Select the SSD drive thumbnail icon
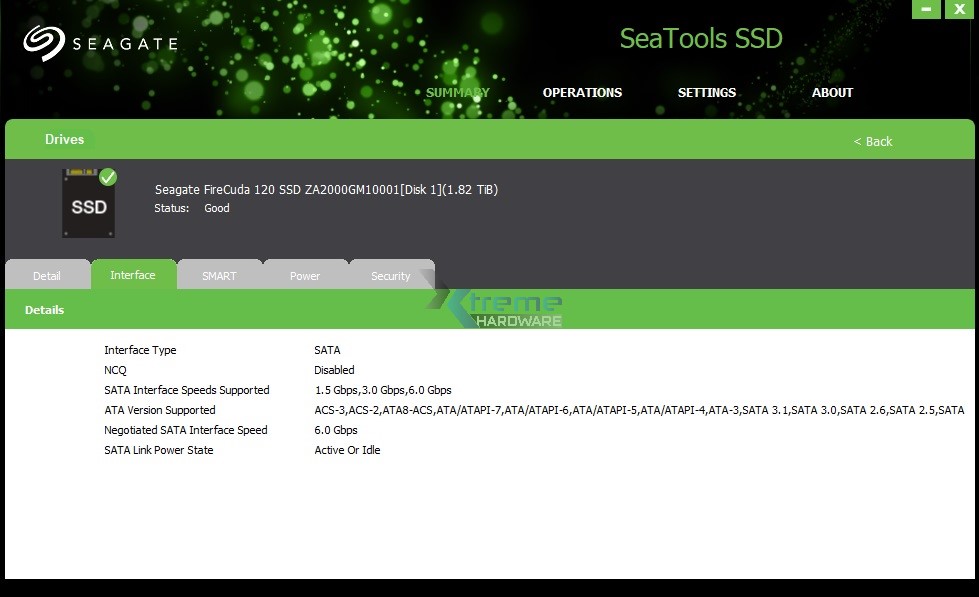The width and height of the screenshot is (979, 597). pos(88,203)
